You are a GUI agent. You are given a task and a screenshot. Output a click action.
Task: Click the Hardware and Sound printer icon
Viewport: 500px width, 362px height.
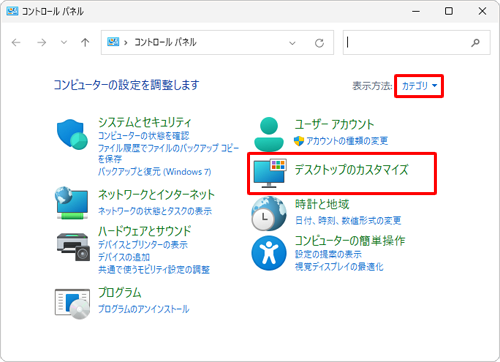(x=73, y=247)
